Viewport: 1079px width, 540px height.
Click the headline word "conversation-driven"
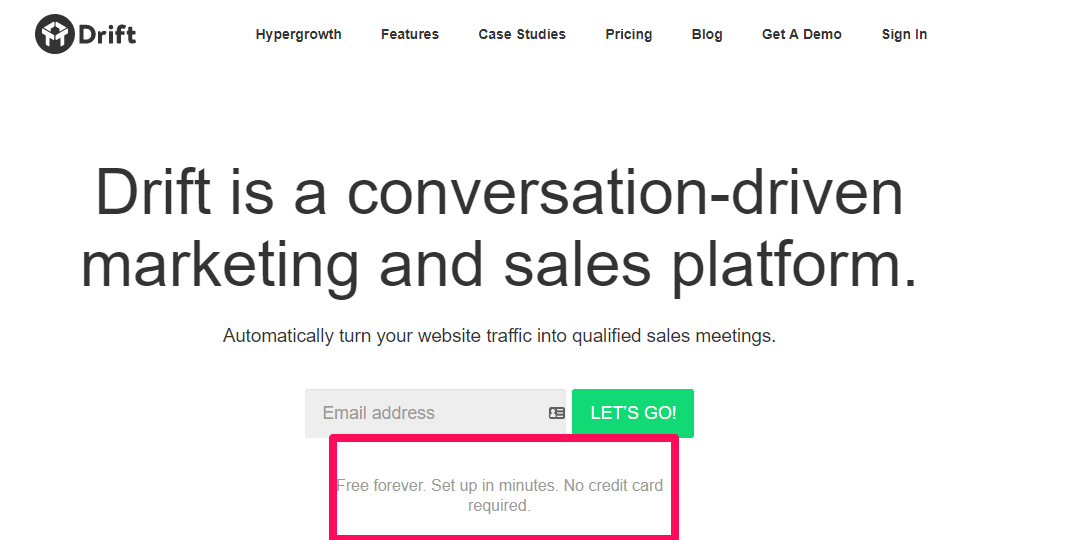point(625,193)
